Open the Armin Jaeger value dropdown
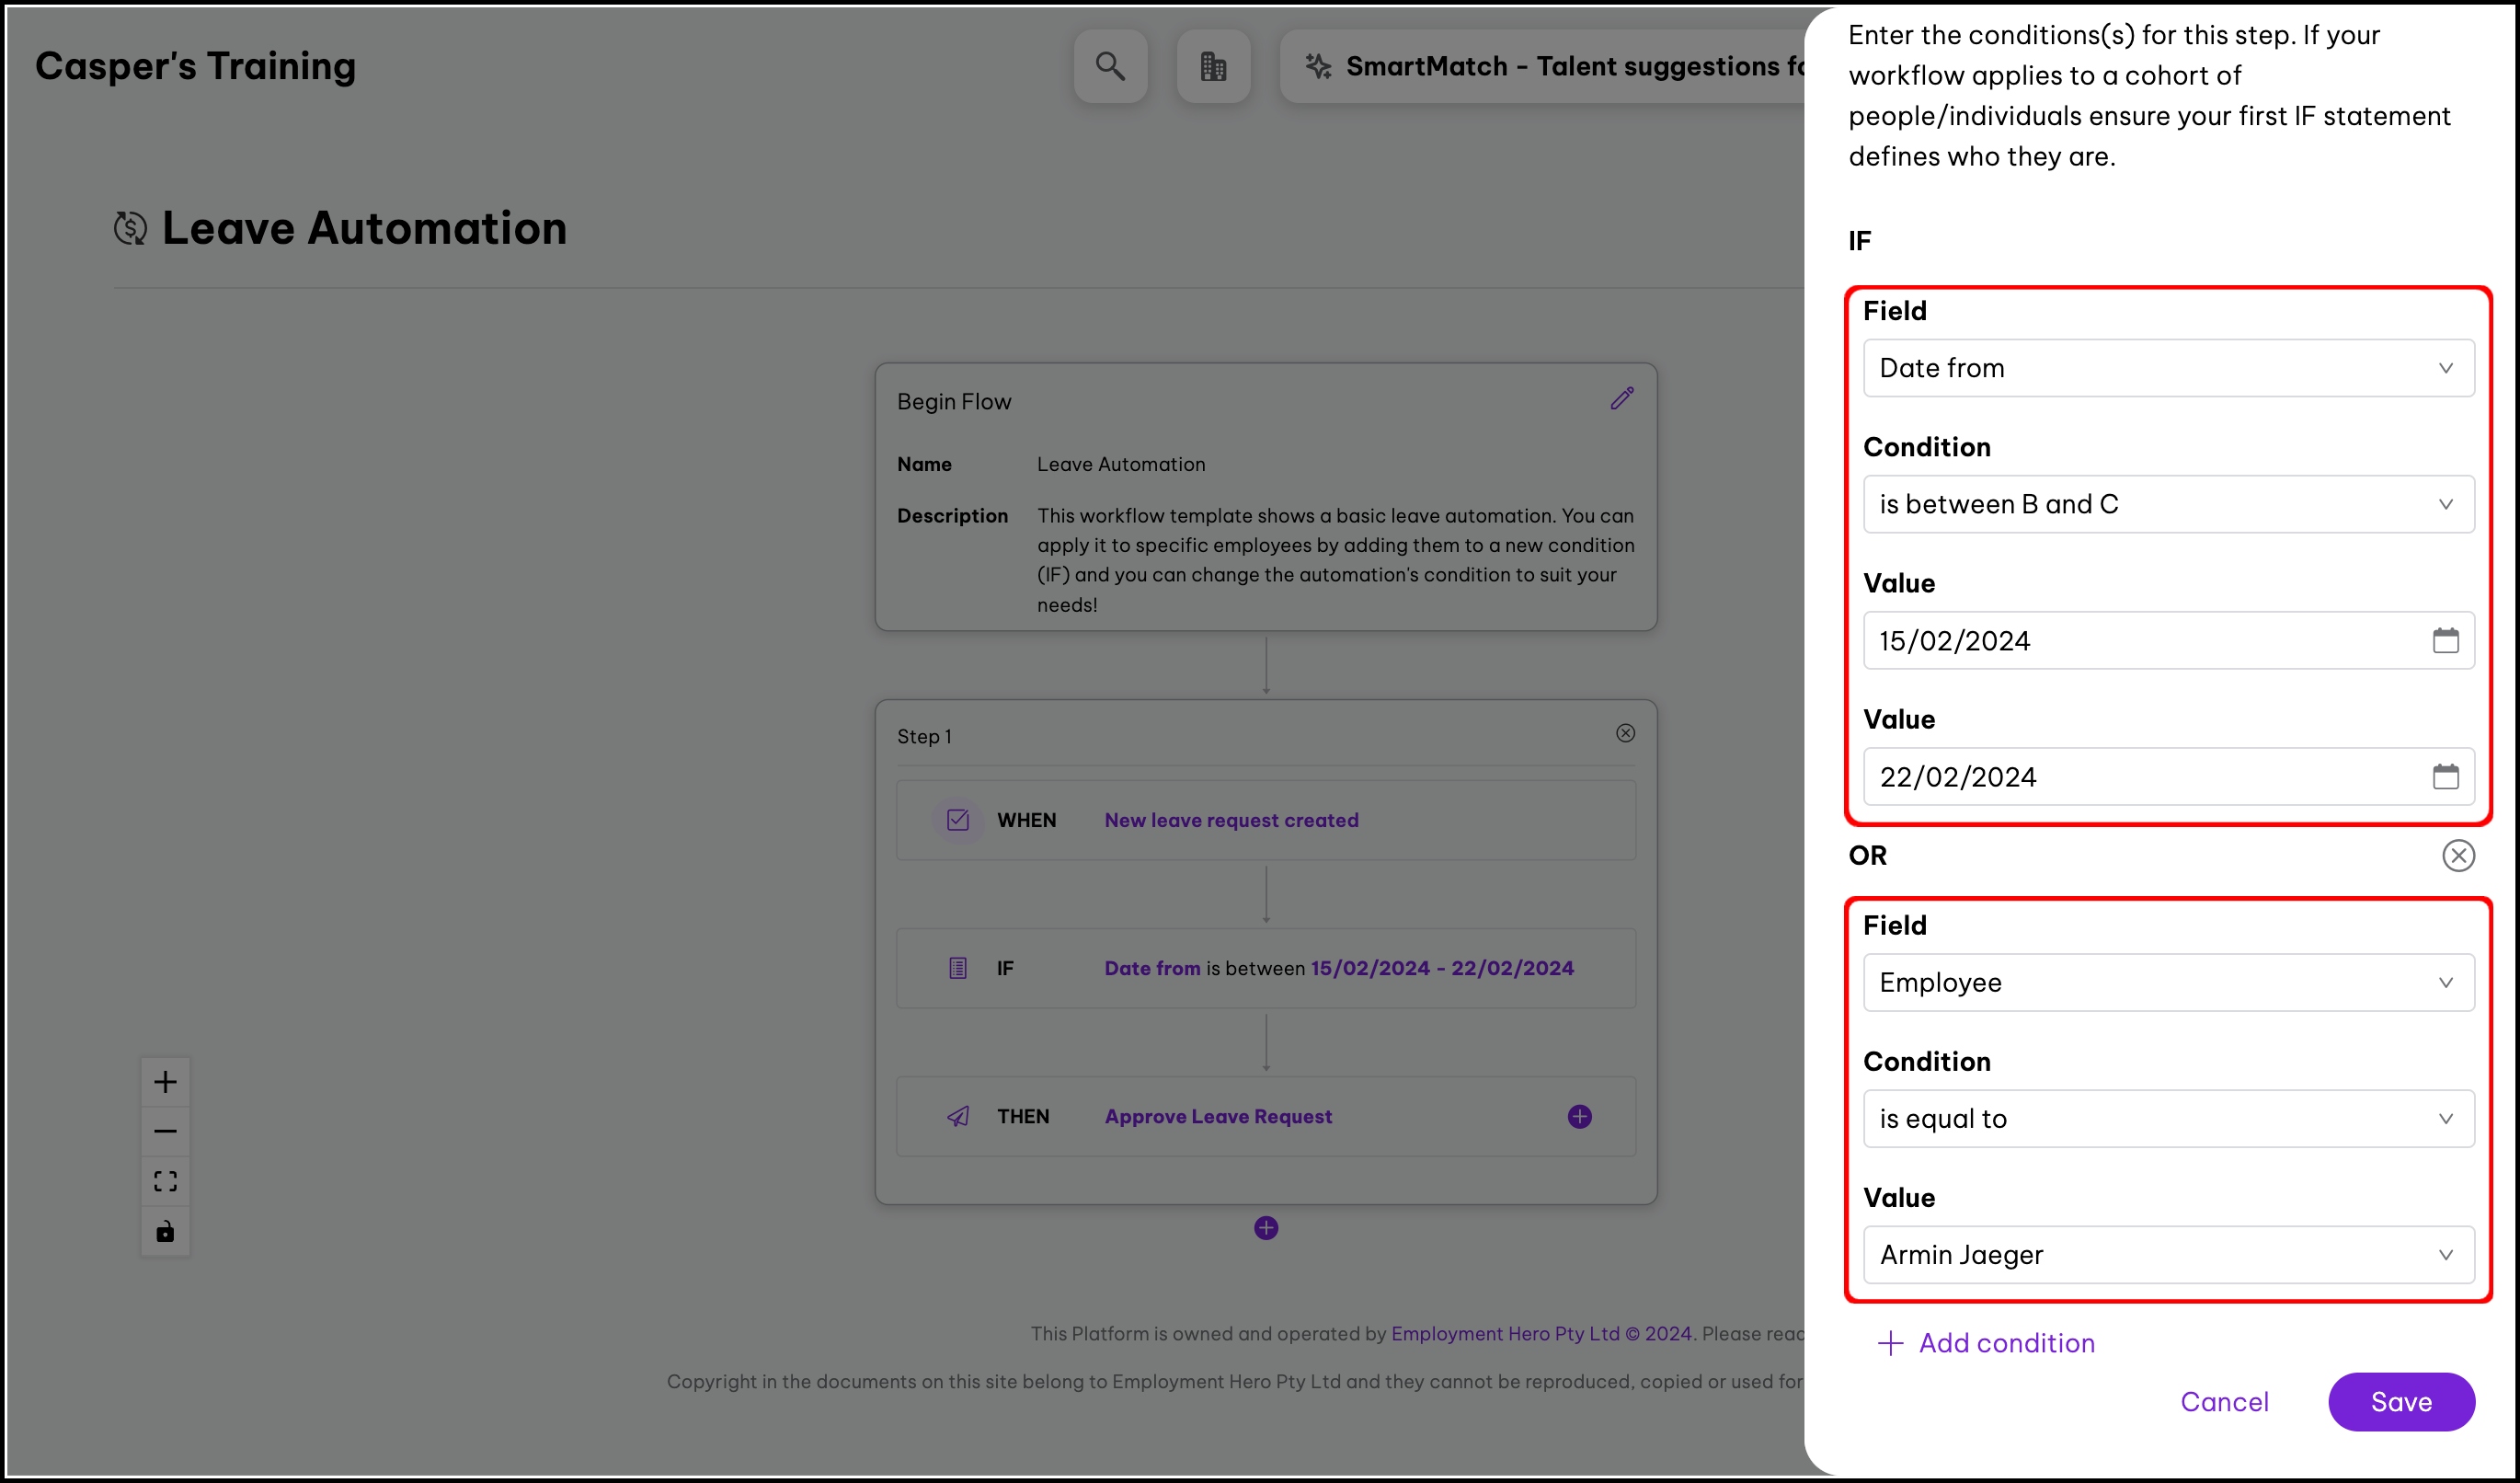The height and width of the screenshot is (1483, 2520). click(x=2168, y=1255)
